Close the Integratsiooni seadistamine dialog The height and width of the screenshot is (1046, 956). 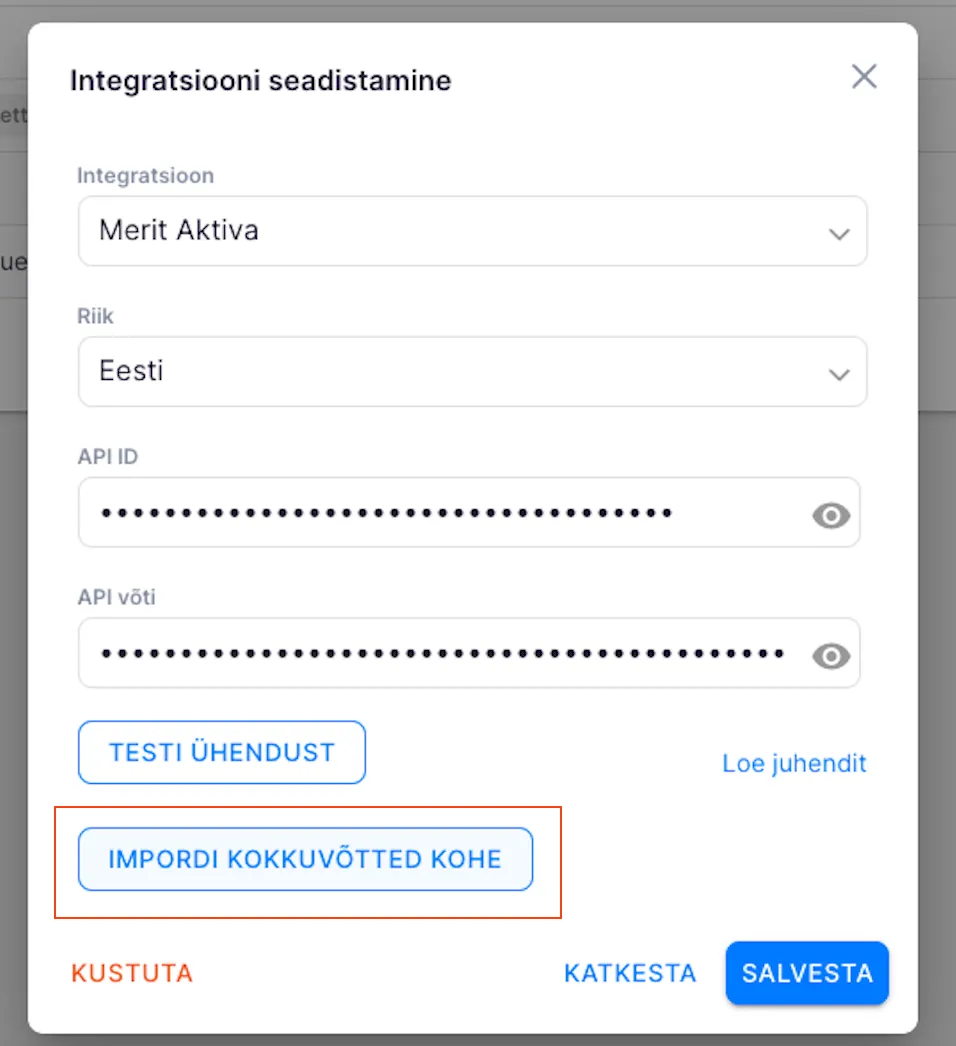point(863,76)
